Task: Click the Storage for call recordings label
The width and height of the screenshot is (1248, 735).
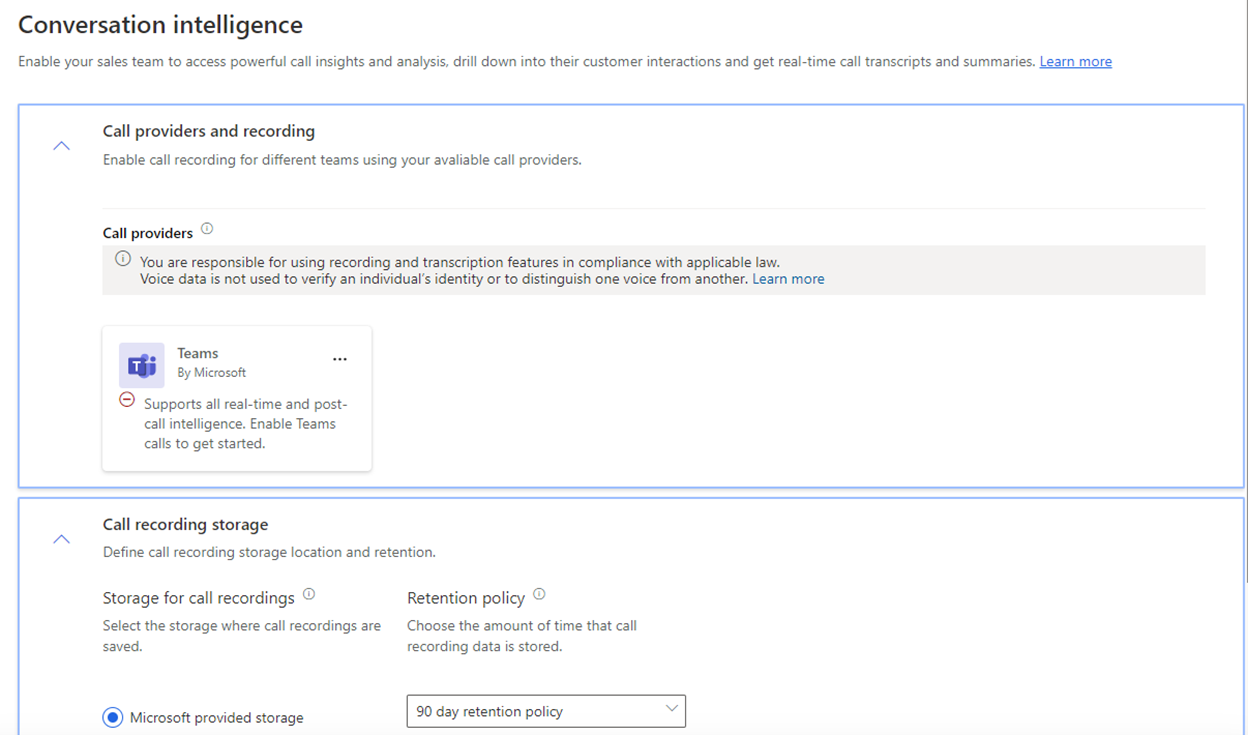Action: pyautogui.click(x=199, y=598)
